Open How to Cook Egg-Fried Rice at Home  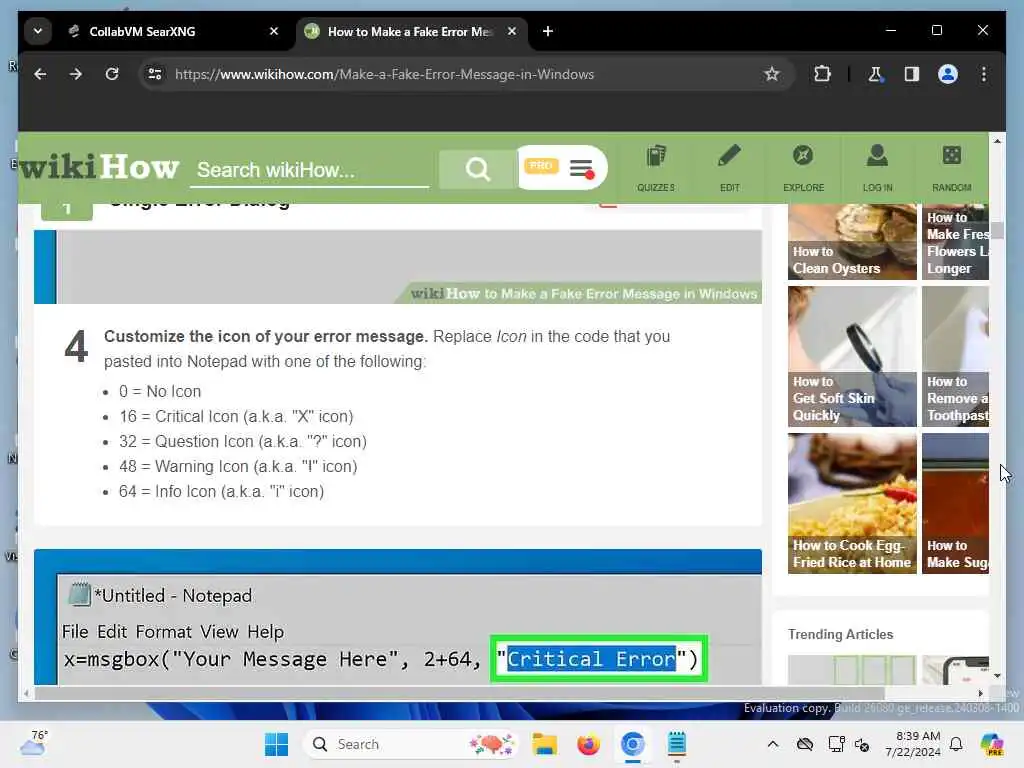(x=852, y=504)
